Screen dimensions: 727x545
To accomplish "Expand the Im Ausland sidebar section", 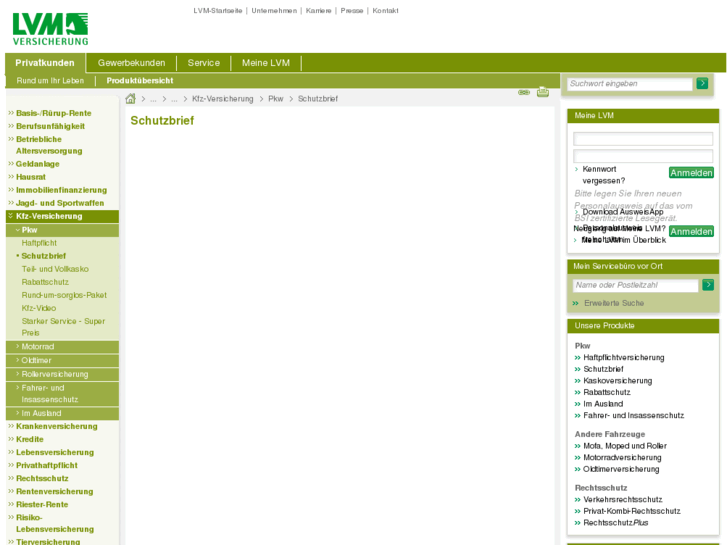I will (x=62, y=413).
